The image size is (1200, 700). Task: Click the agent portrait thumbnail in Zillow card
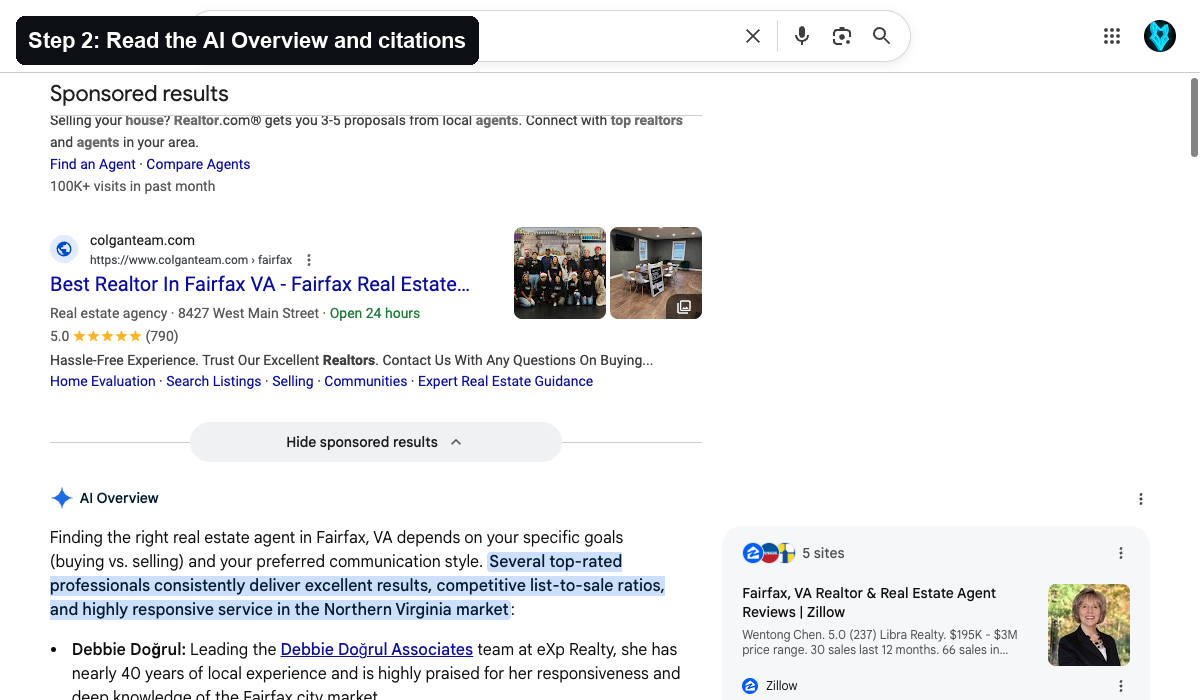(x=1089, y=625)
